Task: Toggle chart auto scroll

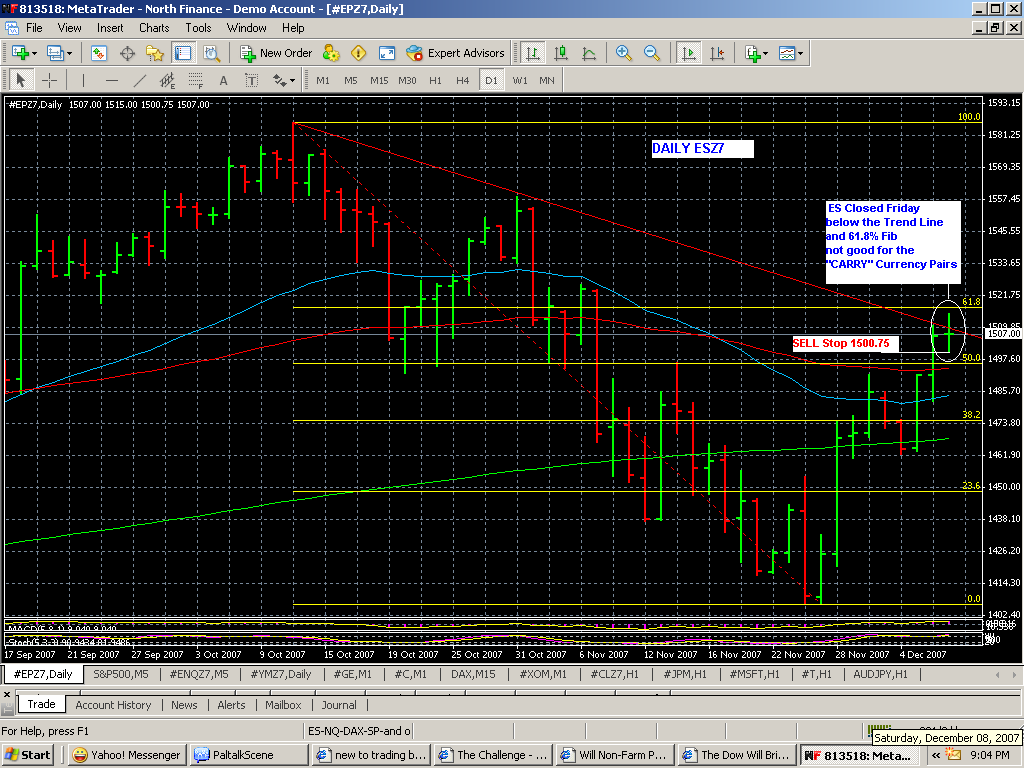Action: (x=688, y=53)
